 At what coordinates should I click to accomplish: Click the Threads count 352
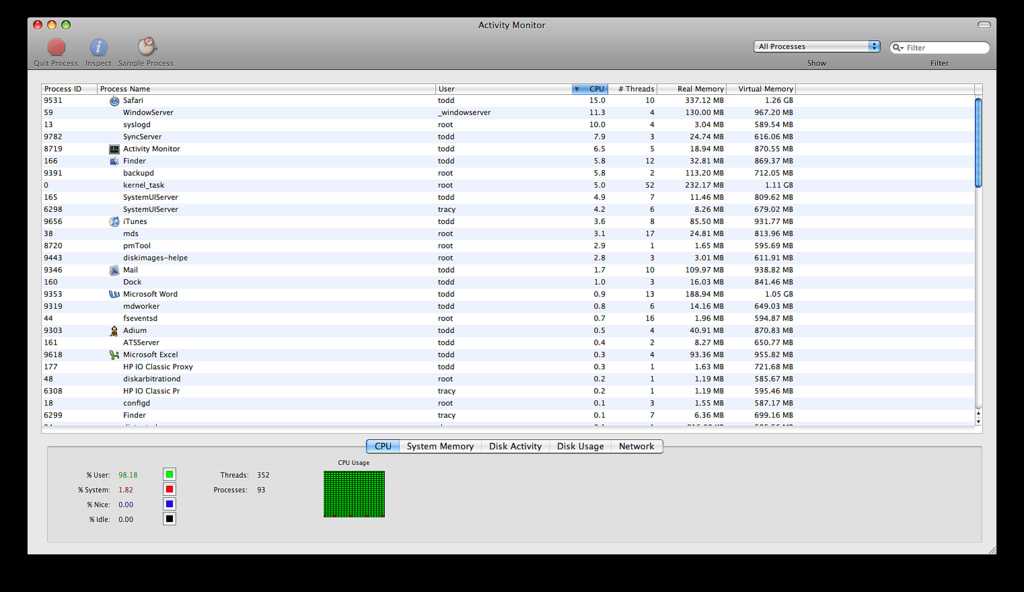coord(263,475)
